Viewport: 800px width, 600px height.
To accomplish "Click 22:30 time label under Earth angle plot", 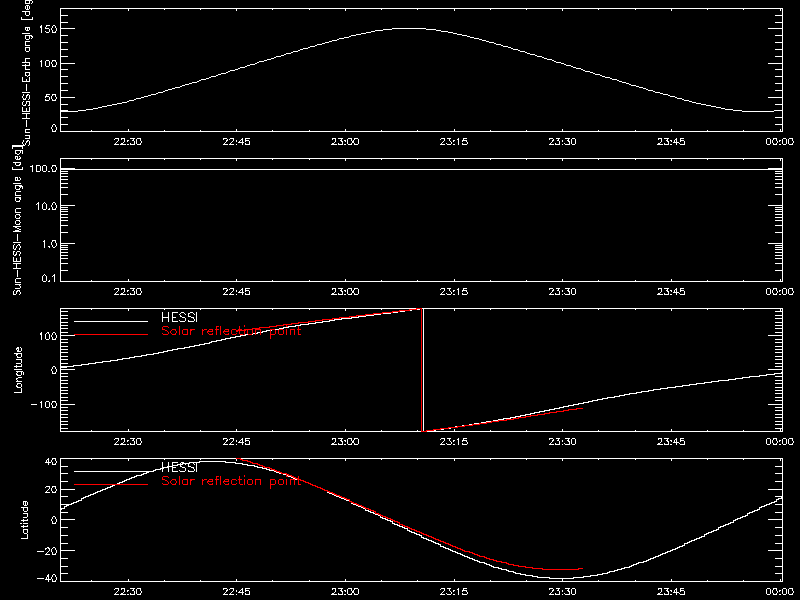I will tap(128, 142).
